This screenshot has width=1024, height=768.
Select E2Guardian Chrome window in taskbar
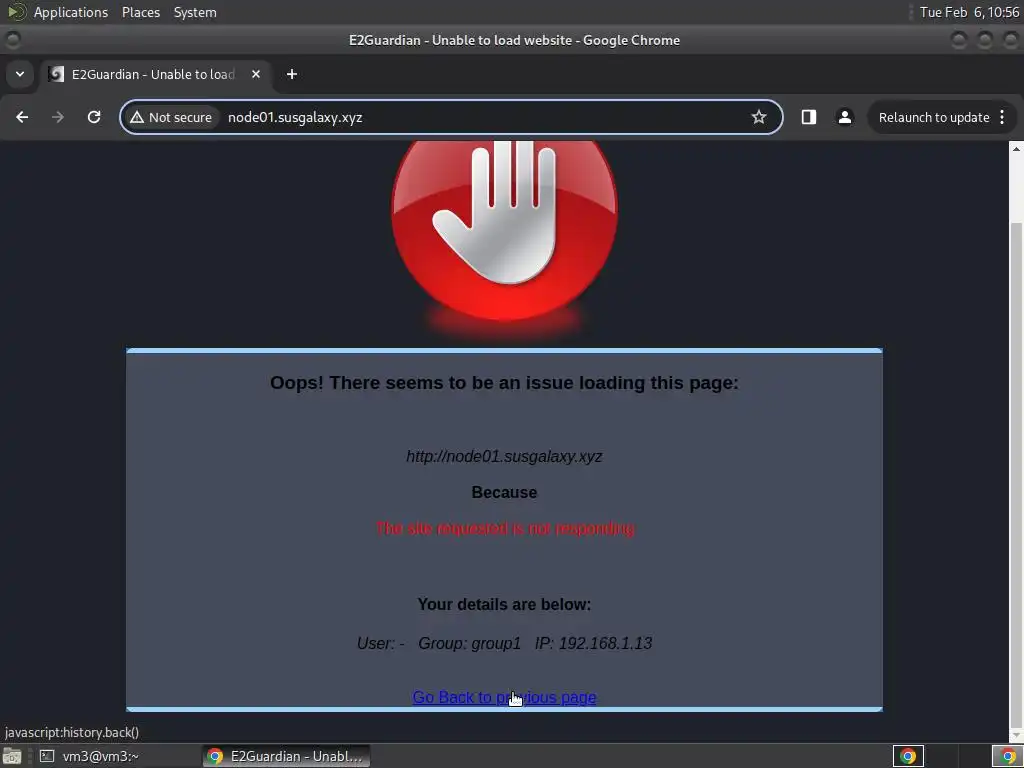[286, 756]
